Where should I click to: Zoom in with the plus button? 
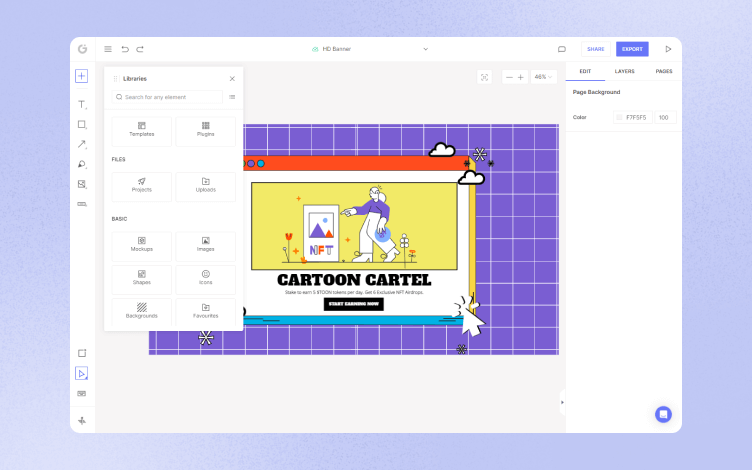[x=521, y=77]
